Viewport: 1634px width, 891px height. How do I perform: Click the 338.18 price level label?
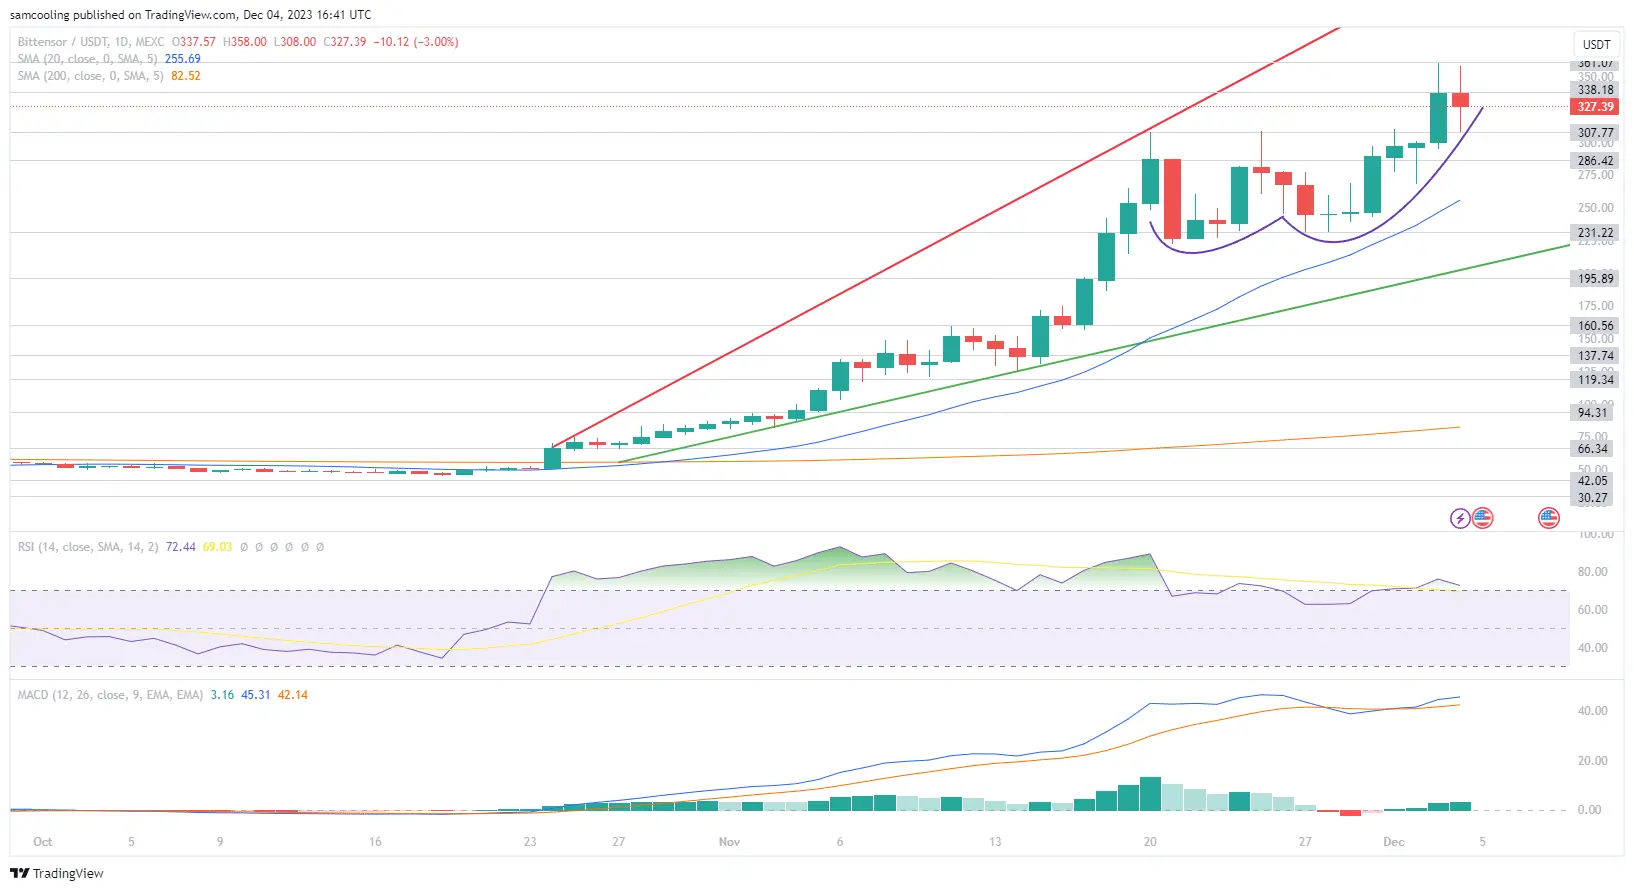1595,90
